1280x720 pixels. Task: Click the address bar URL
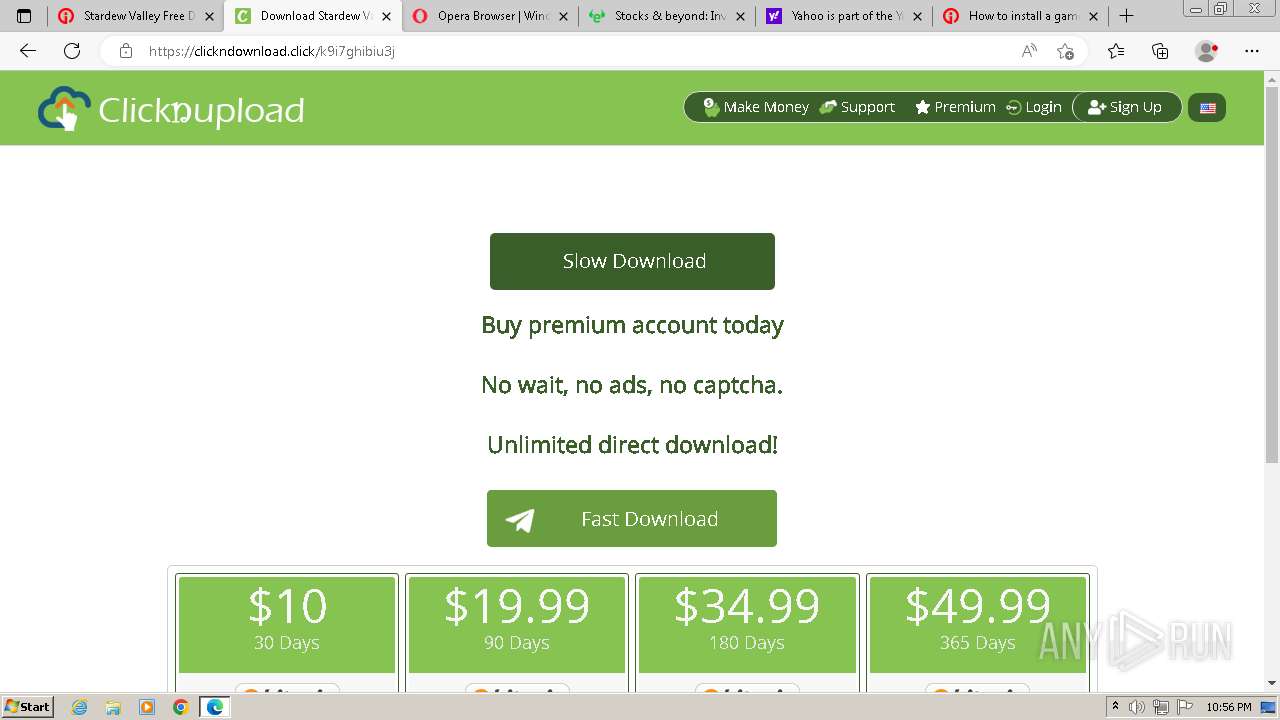point(272,51)
